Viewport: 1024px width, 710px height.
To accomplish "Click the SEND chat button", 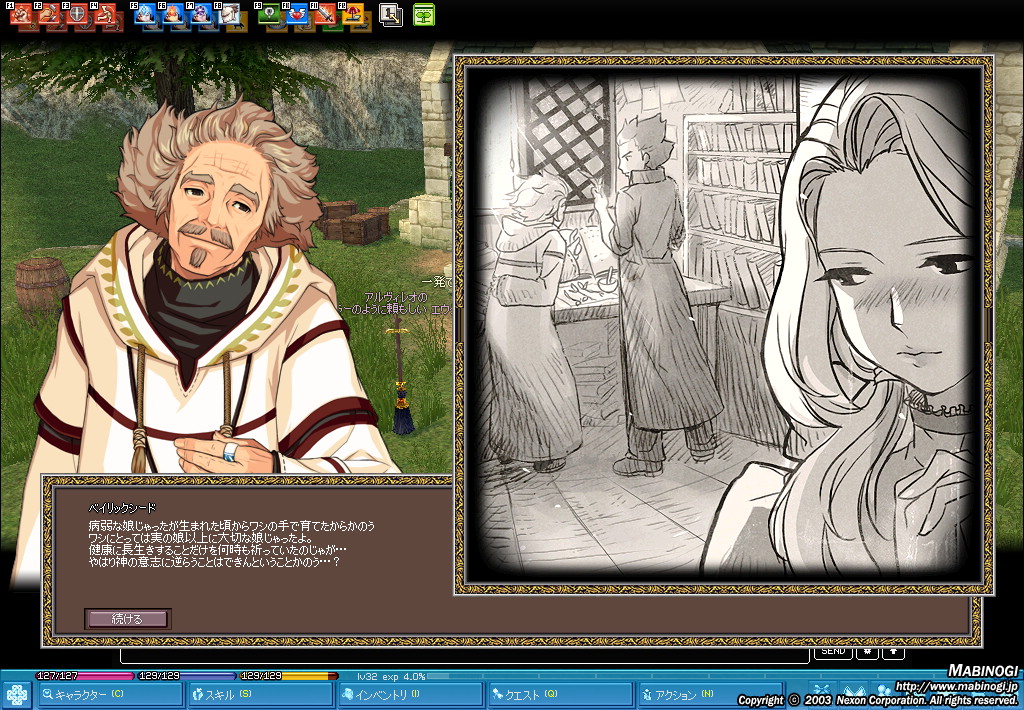I will [x=833, y=653].
